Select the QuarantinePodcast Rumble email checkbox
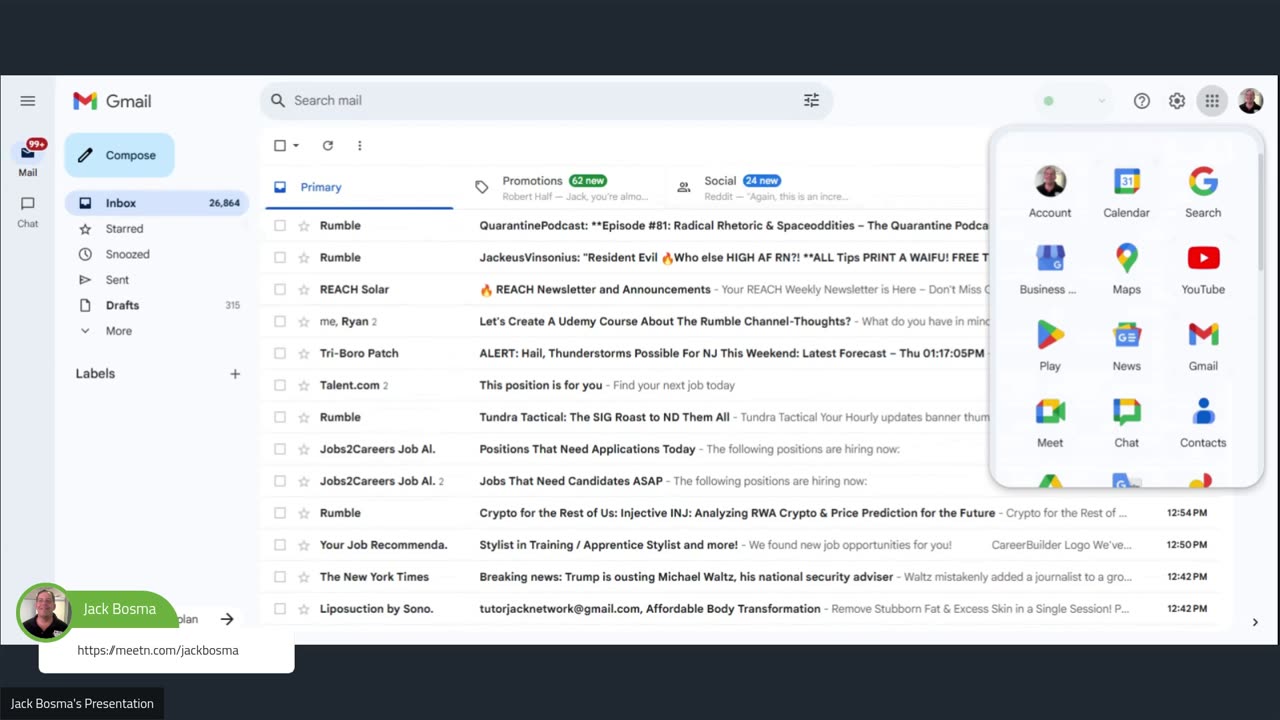The width and height of the screenshot is (1280, 720). (280, 226)
